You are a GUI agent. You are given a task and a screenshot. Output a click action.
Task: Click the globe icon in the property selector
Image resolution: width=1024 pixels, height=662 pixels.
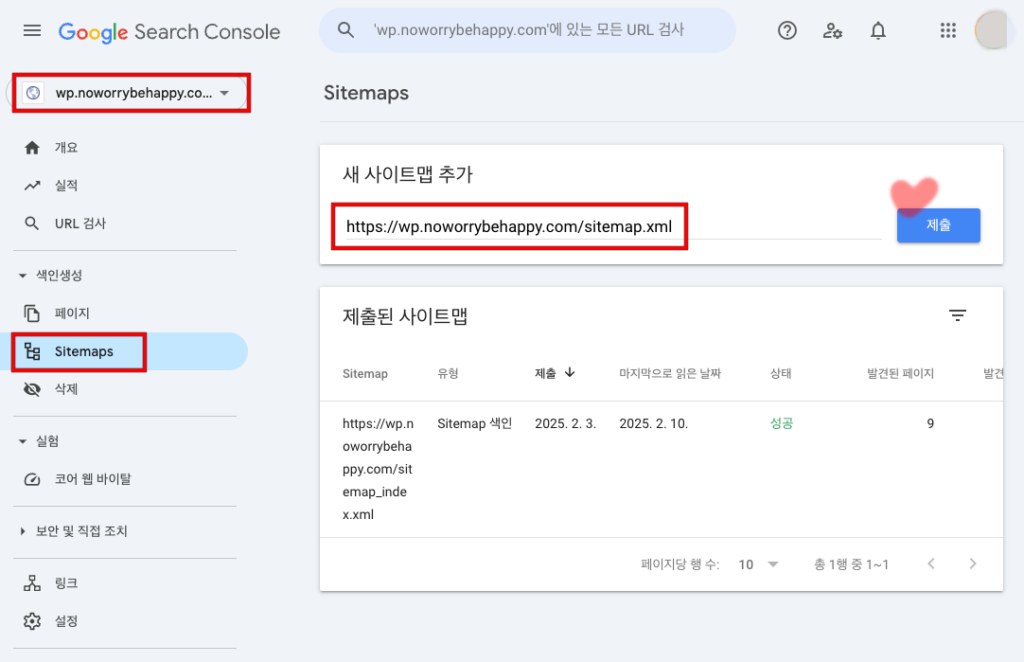[x=33, y=93]
